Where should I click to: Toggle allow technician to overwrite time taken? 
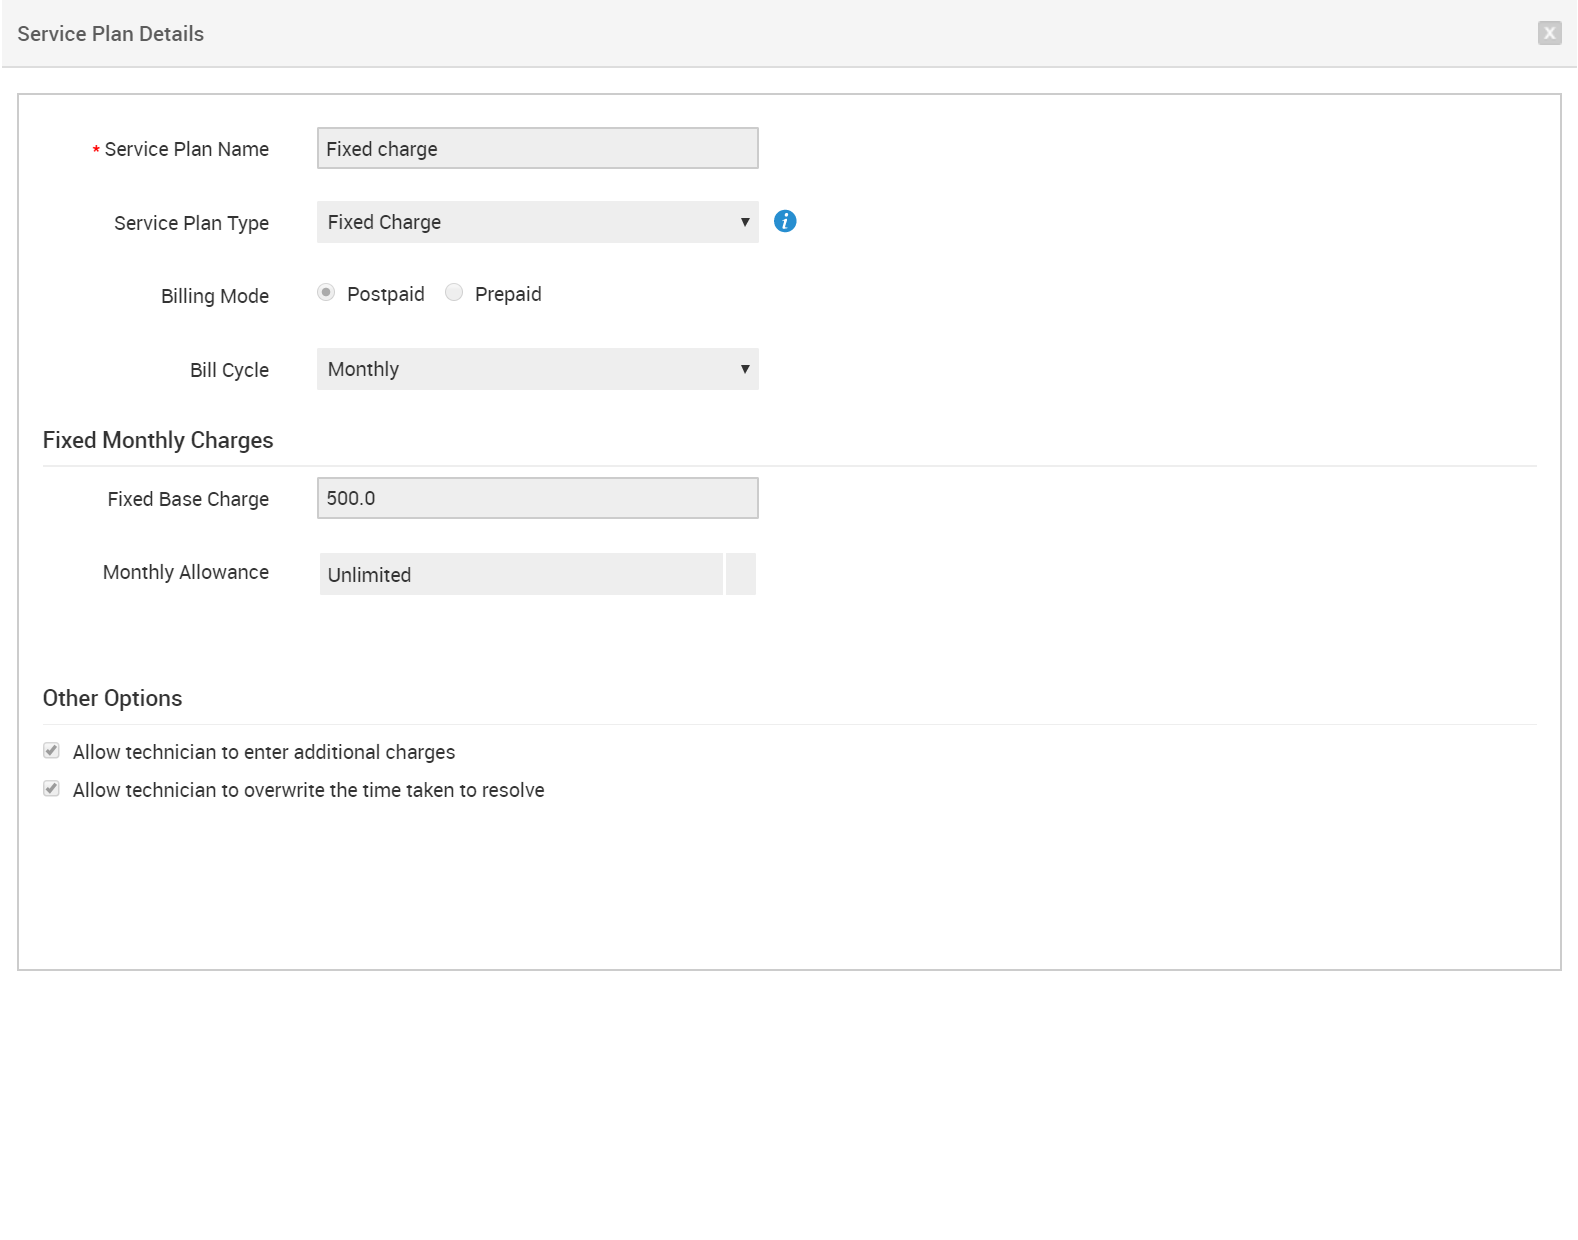[x=52, y=789]
